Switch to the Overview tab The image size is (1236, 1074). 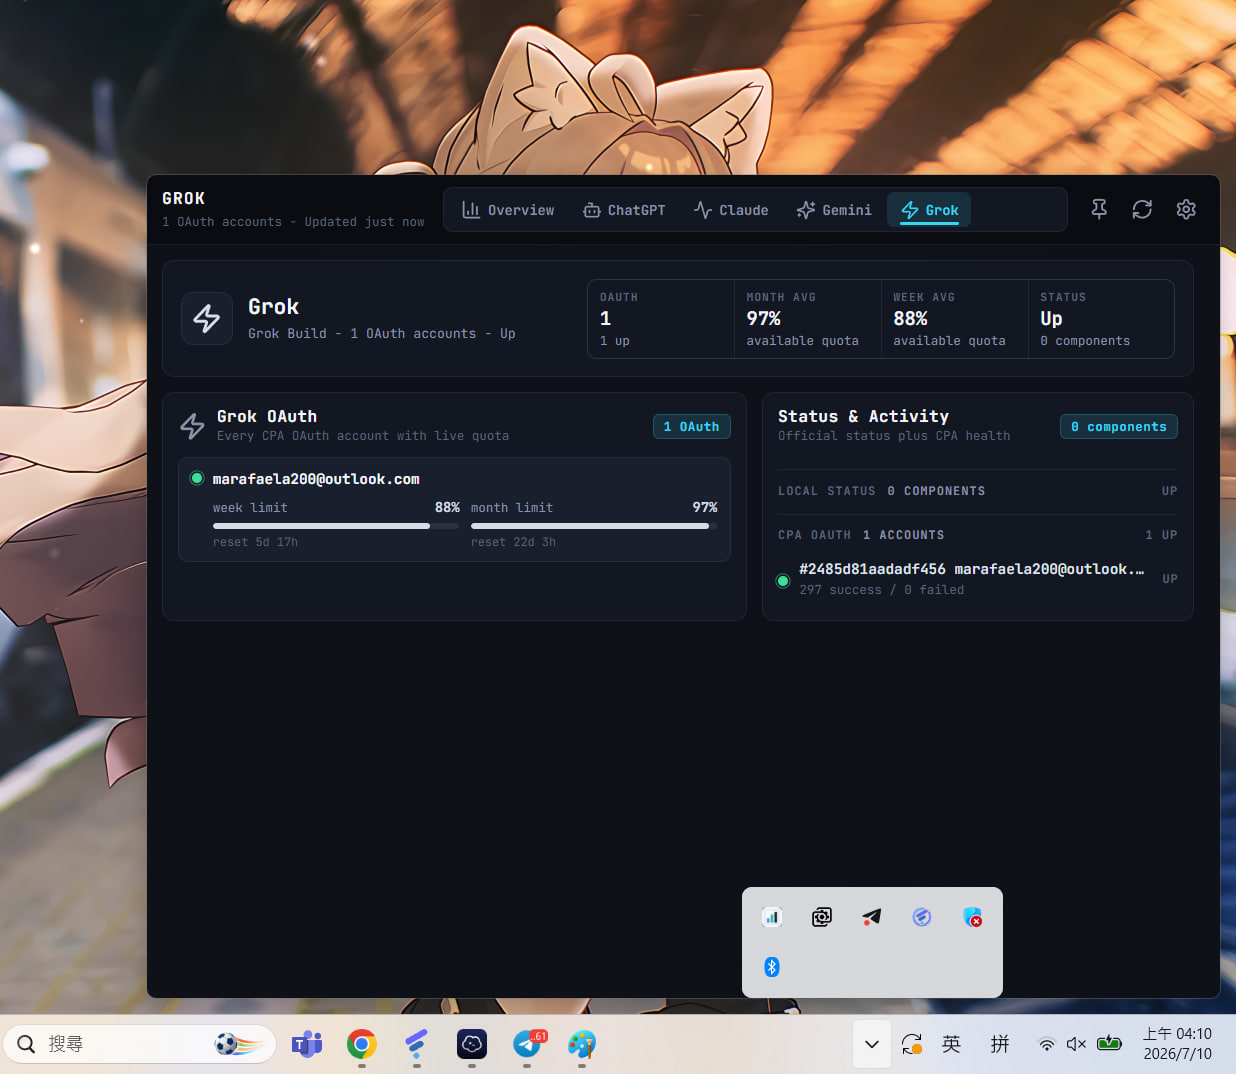click(508, 210)
